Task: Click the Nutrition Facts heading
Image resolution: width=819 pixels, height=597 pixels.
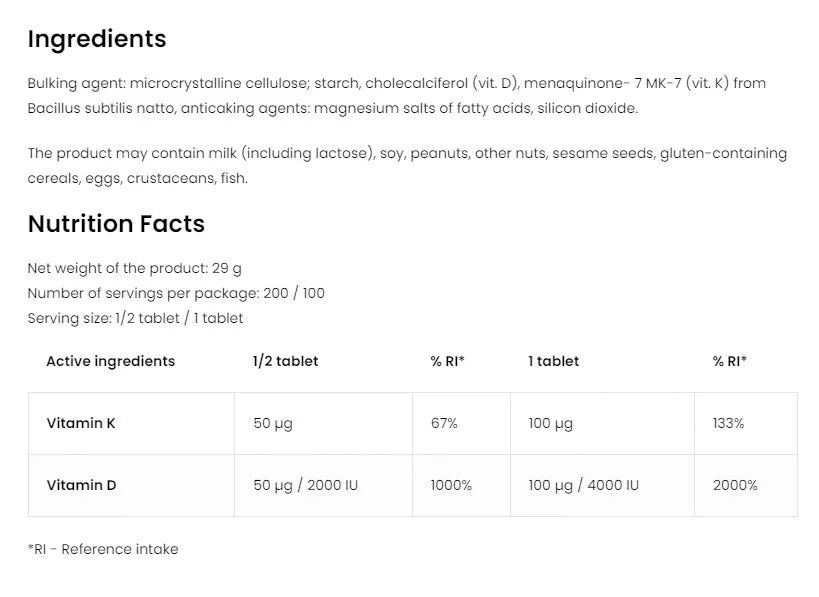Action: [x=116, y=224]
